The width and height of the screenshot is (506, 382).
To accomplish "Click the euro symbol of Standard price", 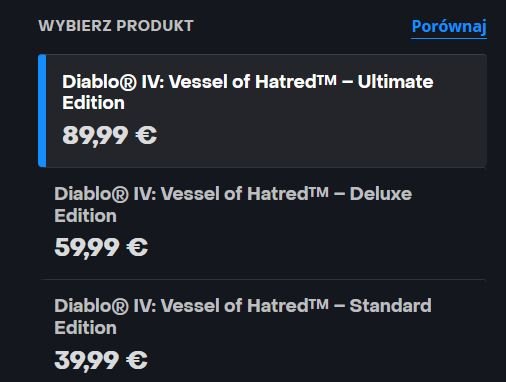I will (137, 360).
